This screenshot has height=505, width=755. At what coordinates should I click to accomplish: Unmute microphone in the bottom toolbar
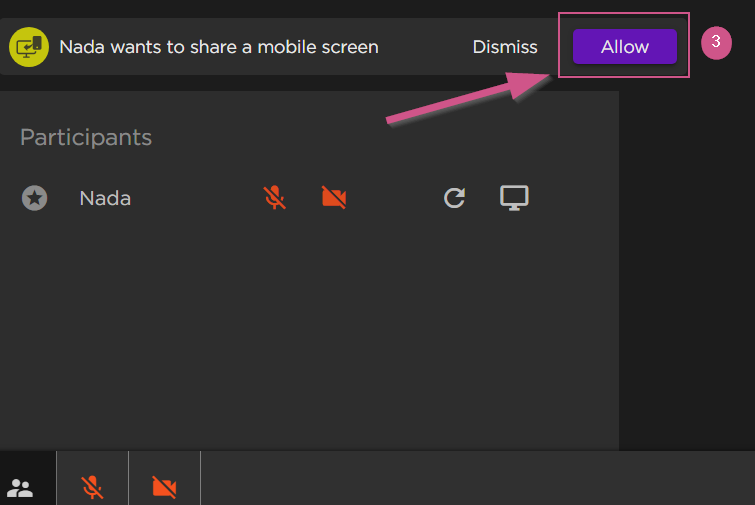pyautogui.click(x=92, y=487)
